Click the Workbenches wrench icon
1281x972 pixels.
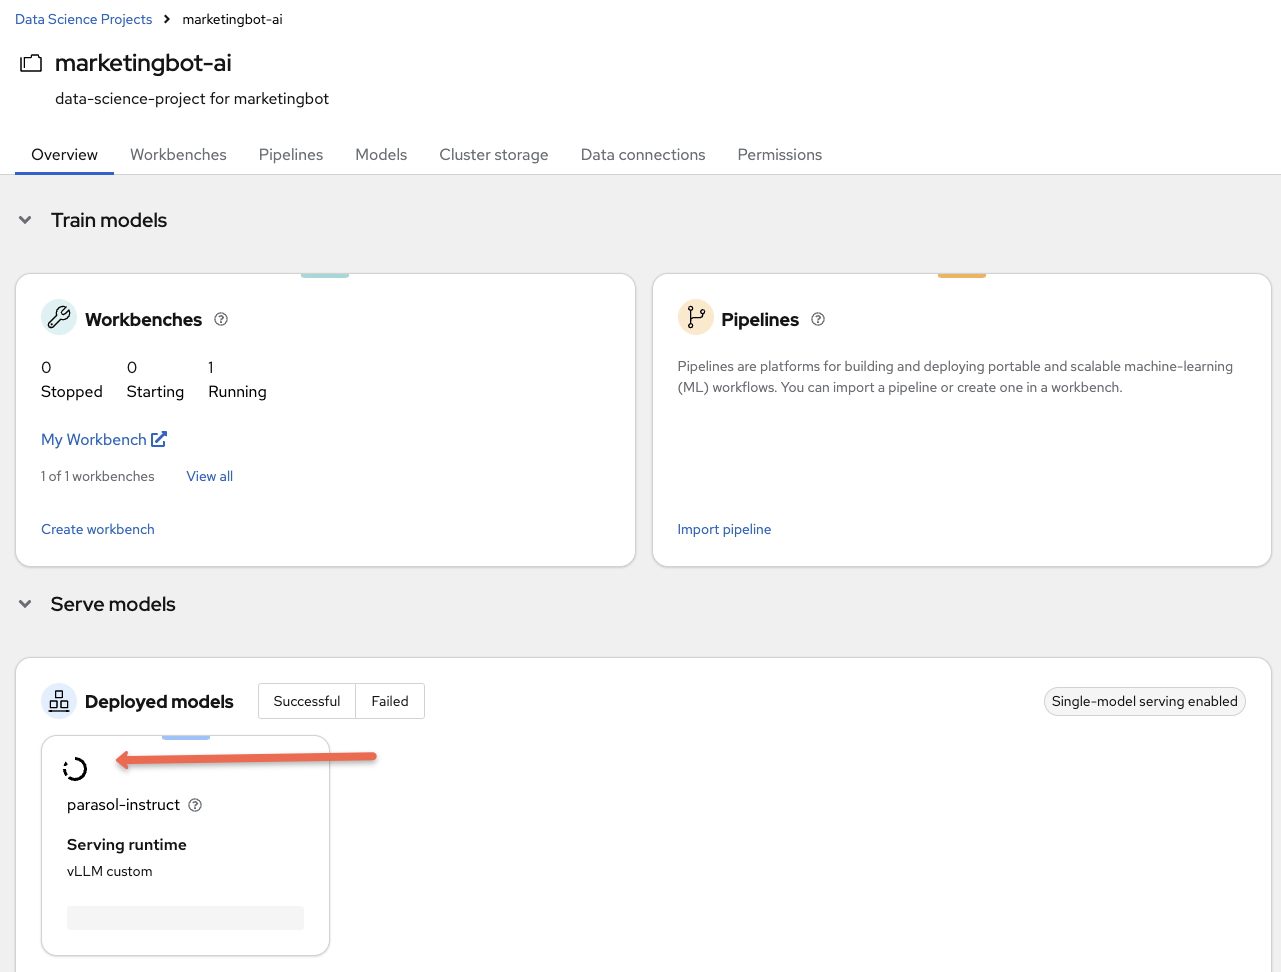click(x=59, y=318)
